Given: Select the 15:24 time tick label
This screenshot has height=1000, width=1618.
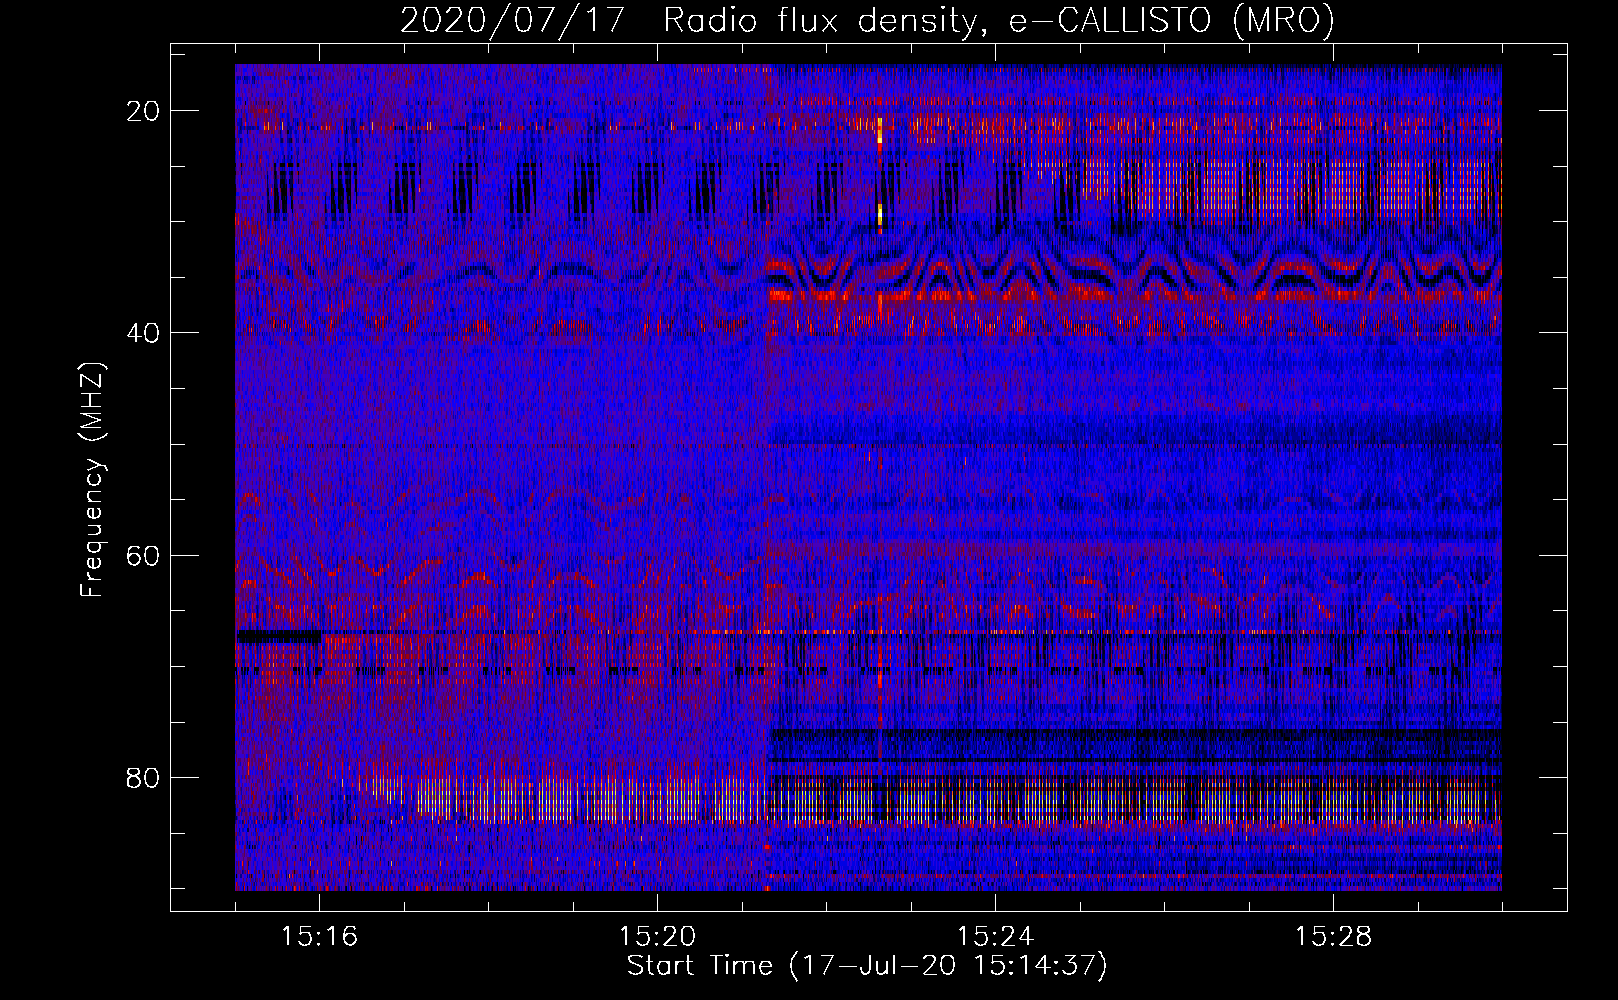Looking at the screenshot, I should point(995,937).
